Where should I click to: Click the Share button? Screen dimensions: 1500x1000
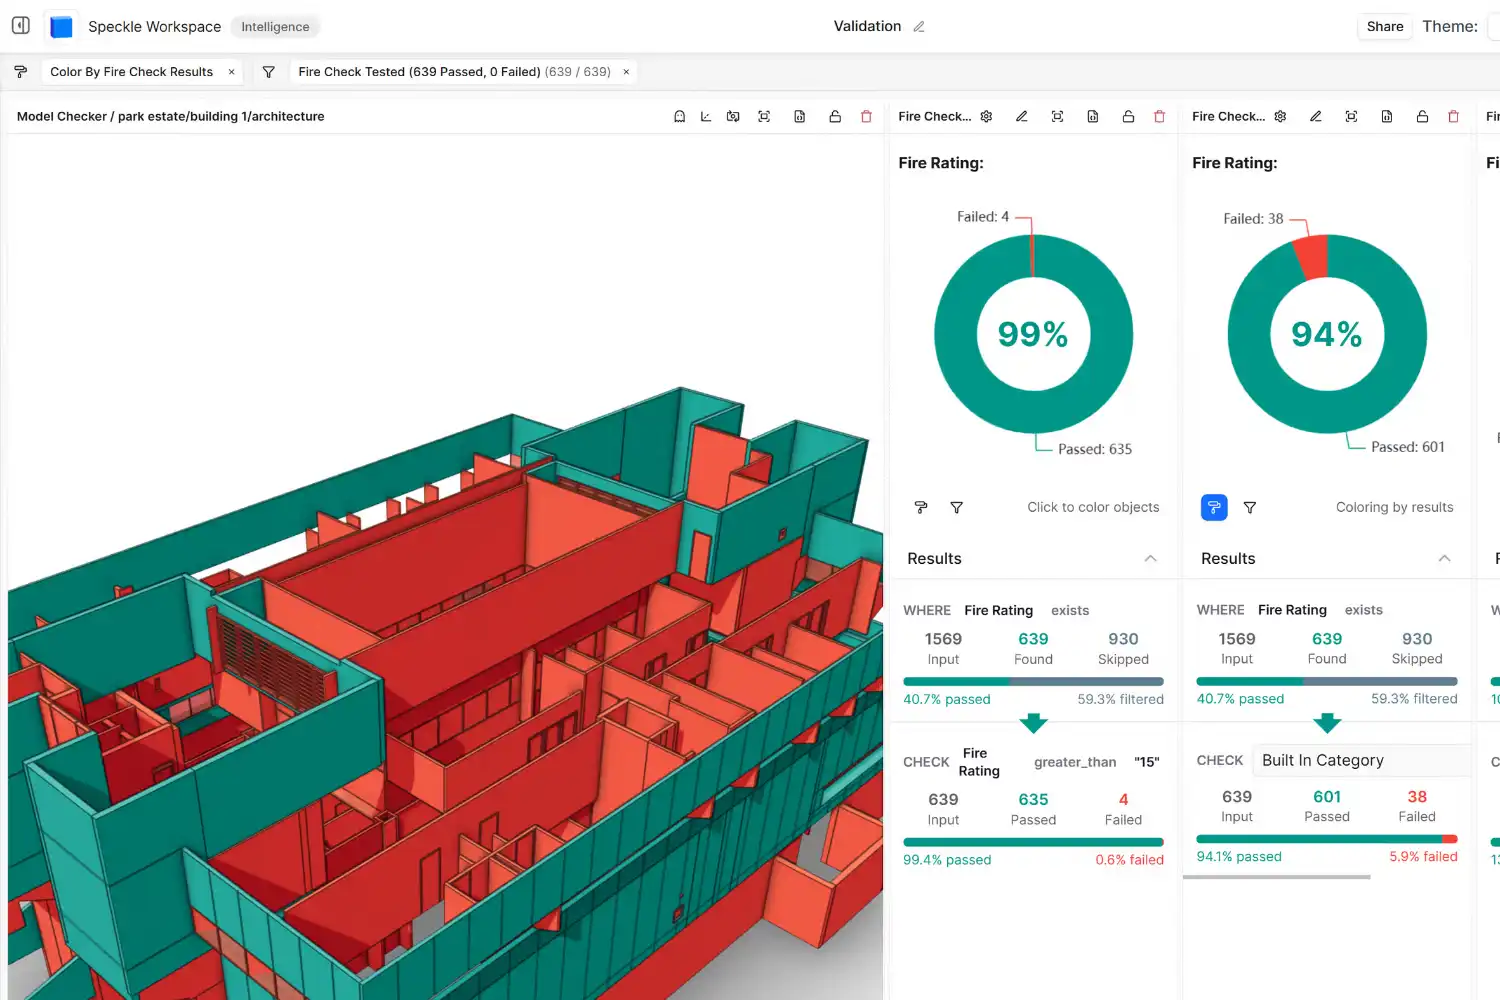click(x=1385, y=27)
